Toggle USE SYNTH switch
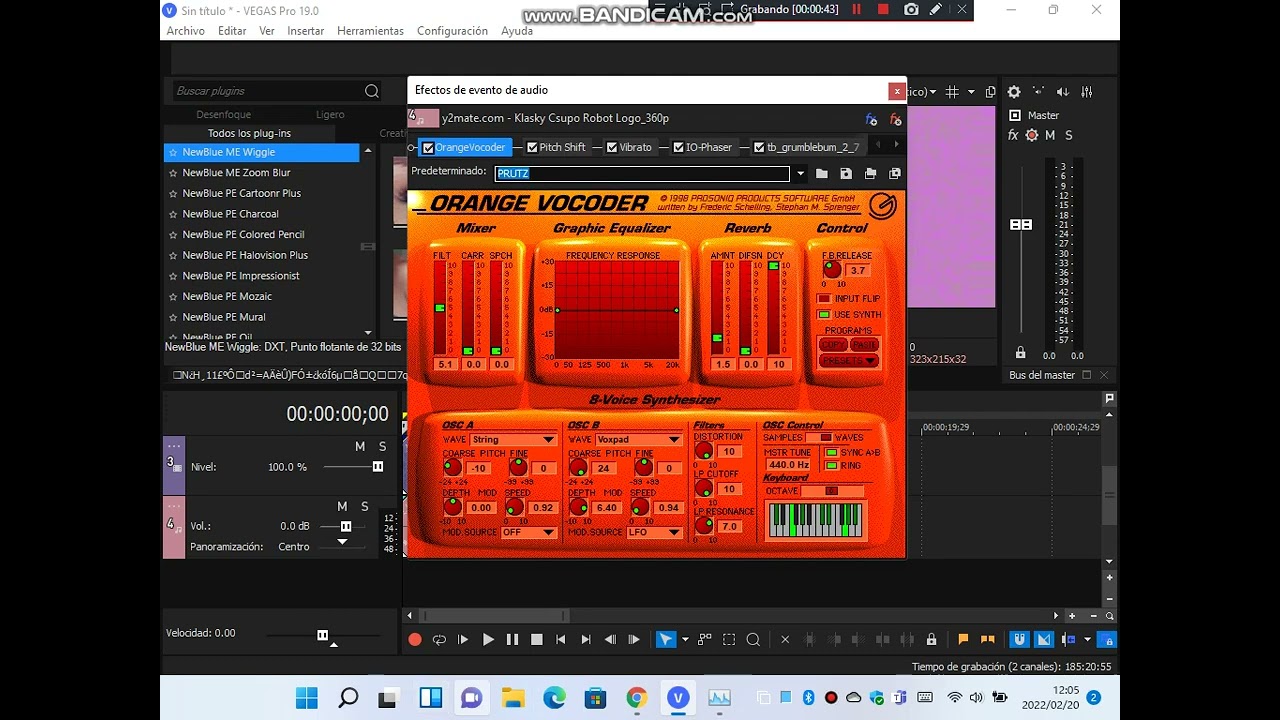This screenshot has width=1280, height=720. point(824,315)
